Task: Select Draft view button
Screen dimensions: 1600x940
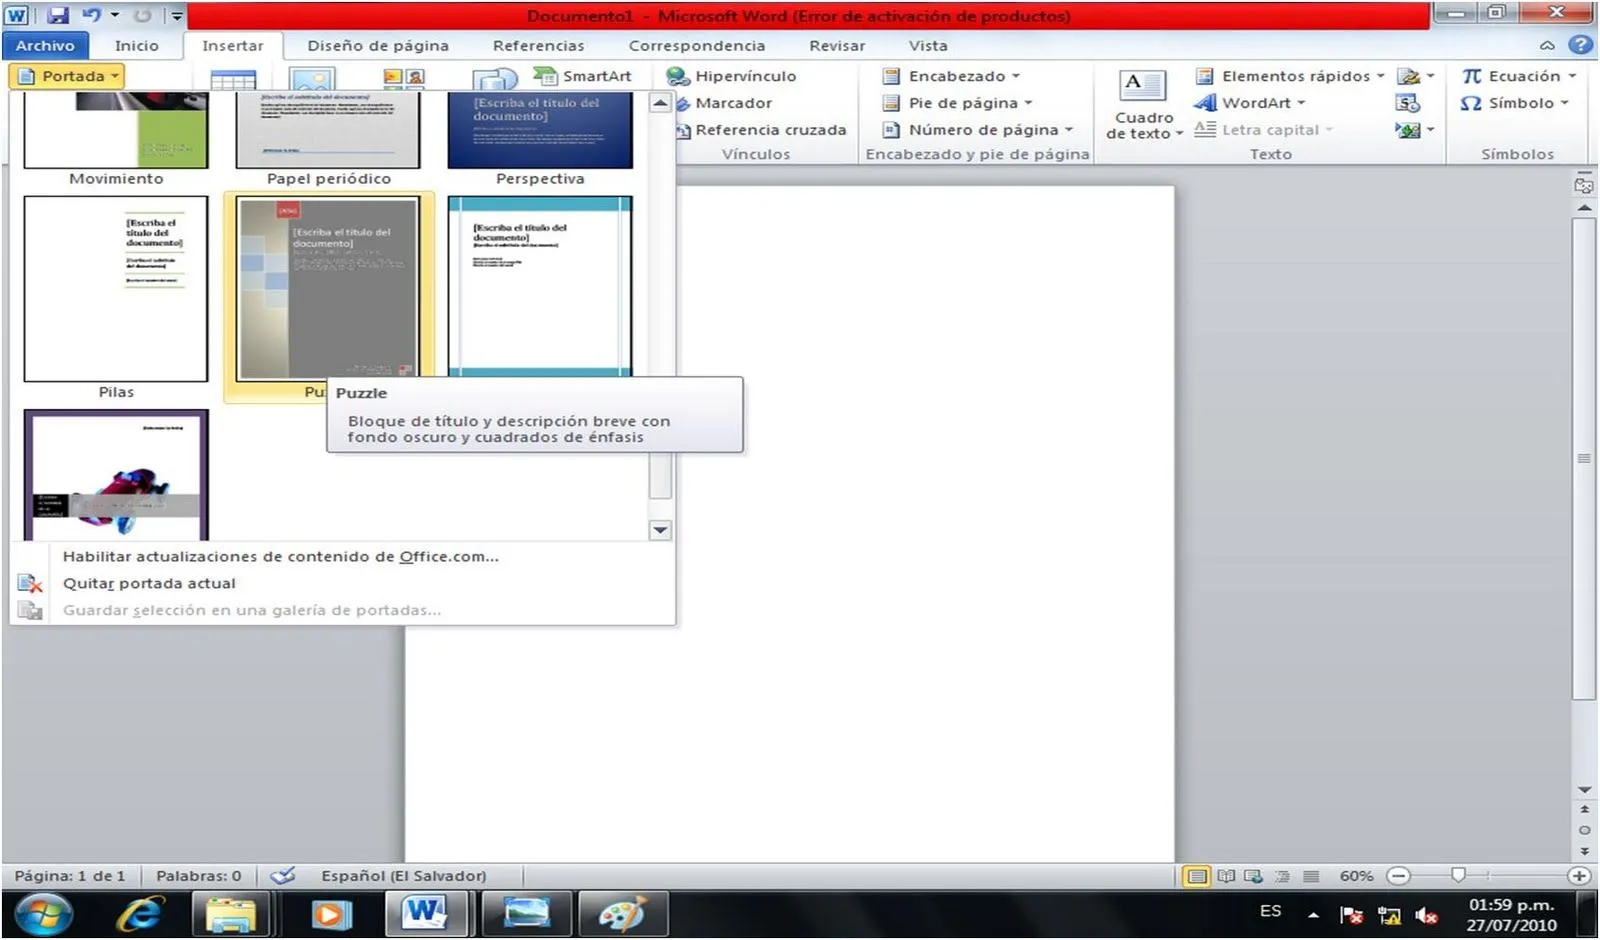Action: (1311, 876)
